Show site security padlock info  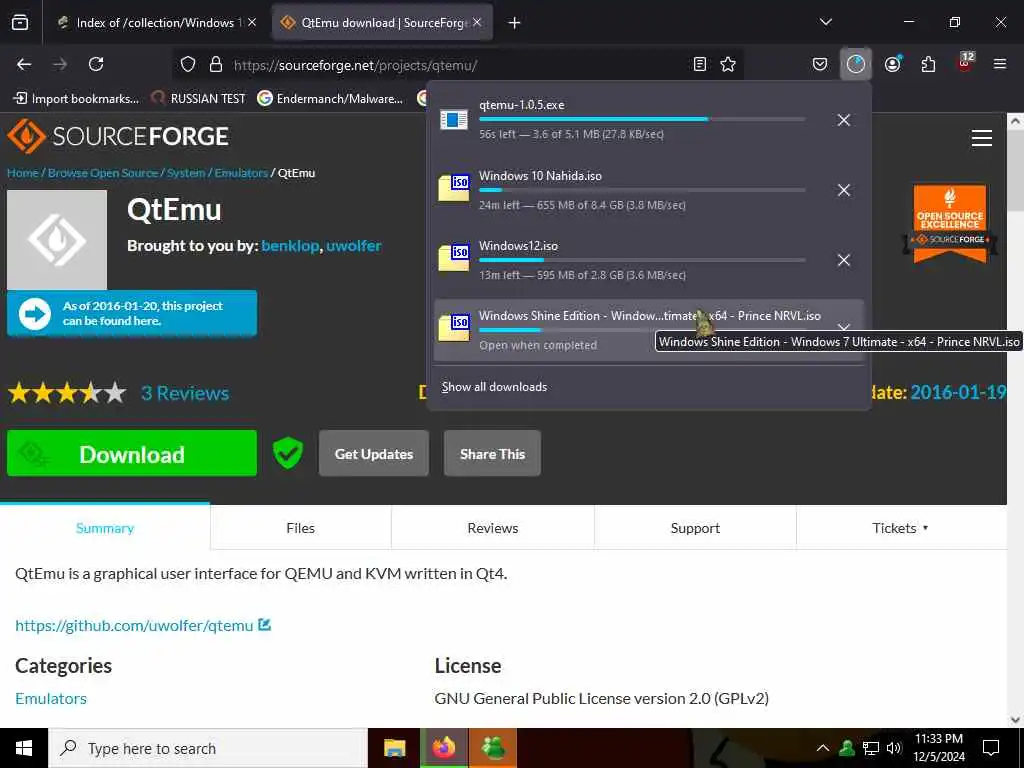[x=216, y=64]
